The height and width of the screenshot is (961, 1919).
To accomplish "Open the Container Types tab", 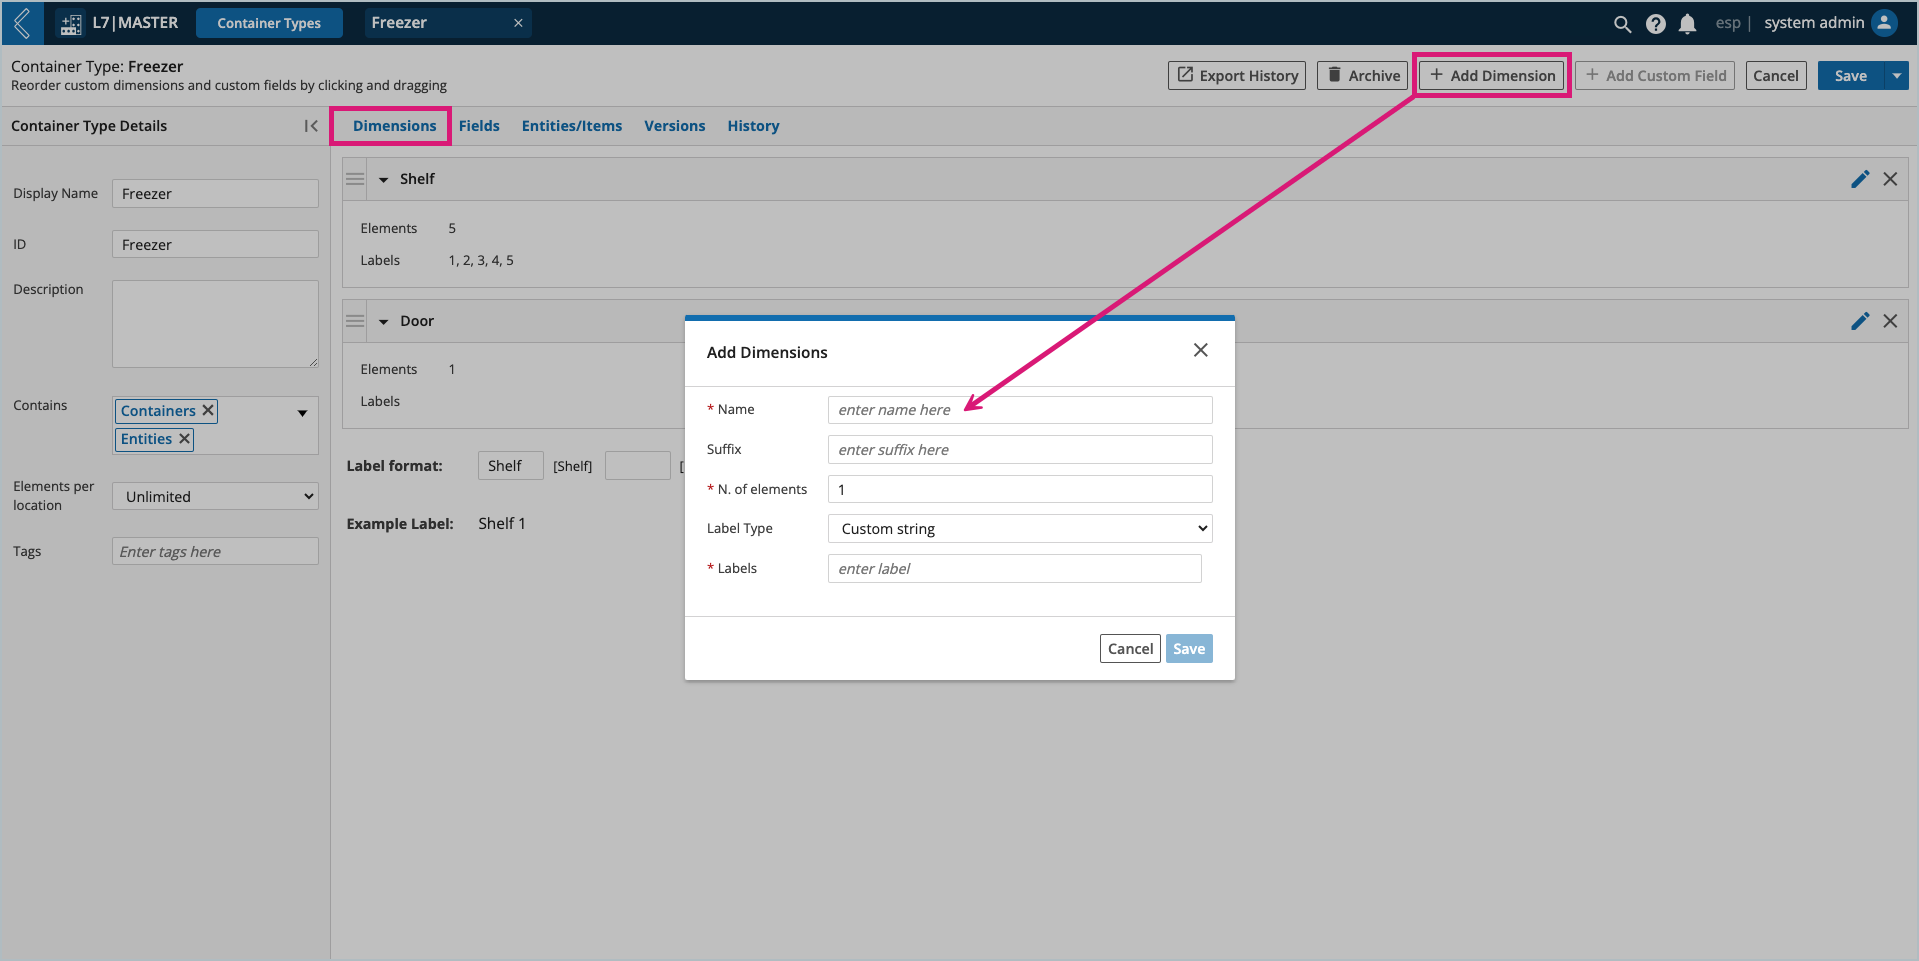I will (x=269, y=23).
